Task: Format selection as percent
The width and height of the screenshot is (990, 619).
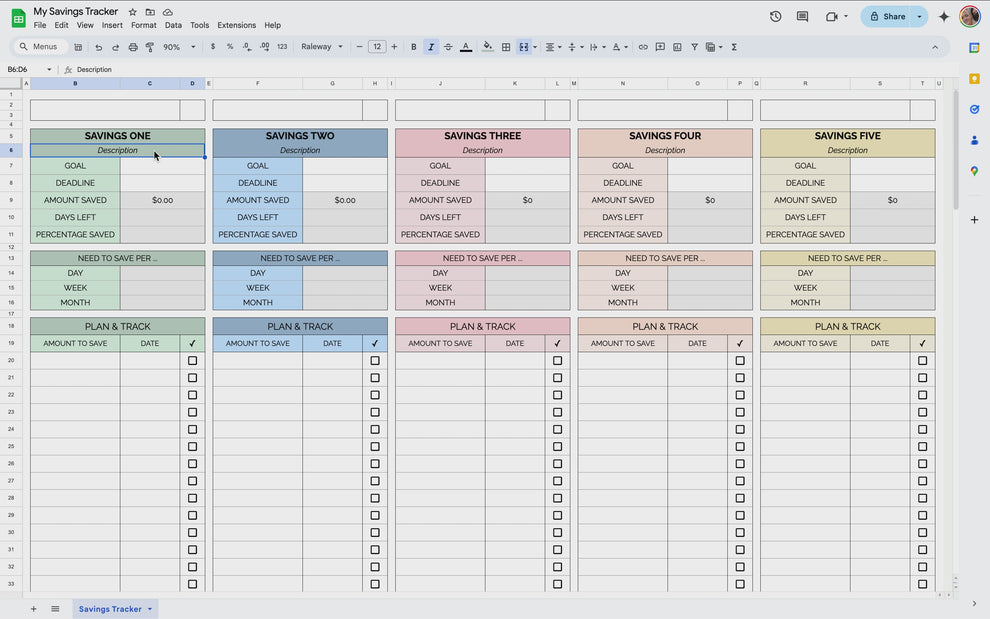Action: point(229,46)
